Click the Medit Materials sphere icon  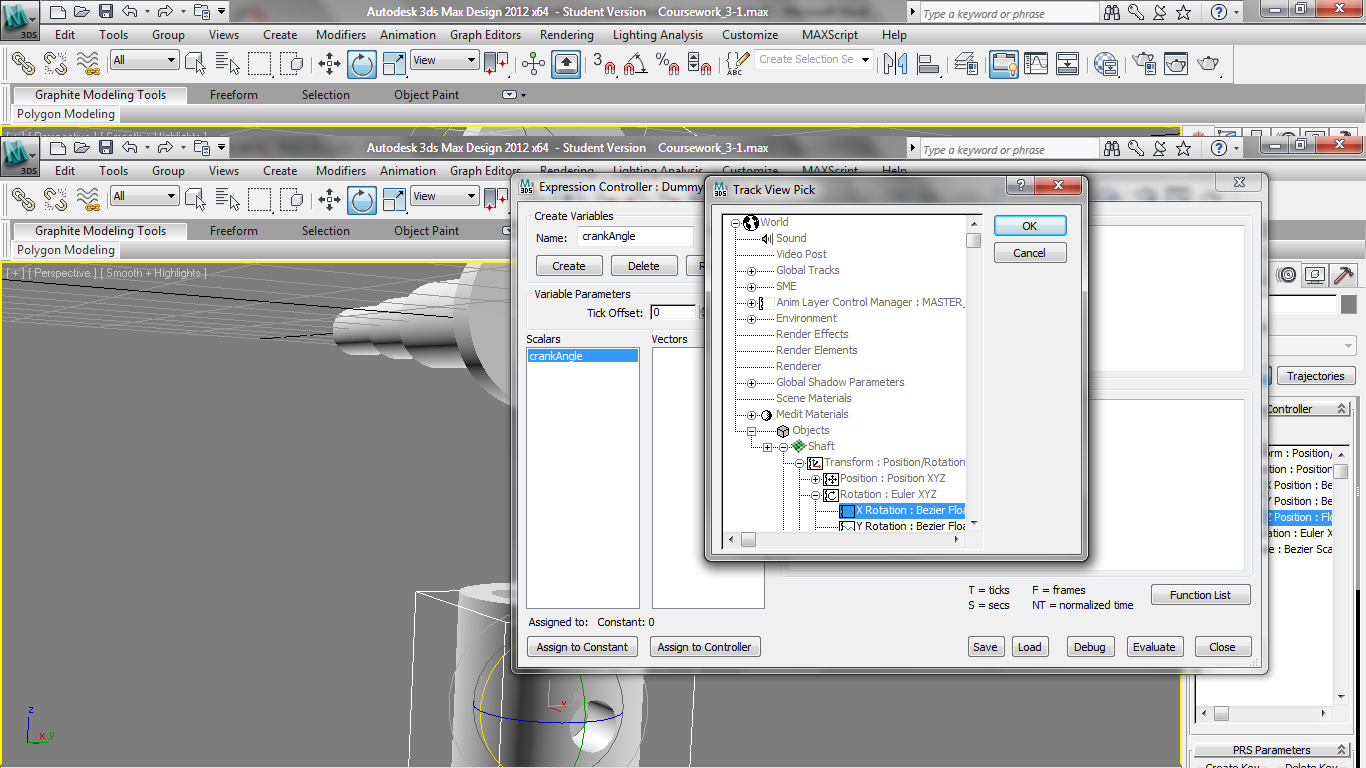(767, 415)
